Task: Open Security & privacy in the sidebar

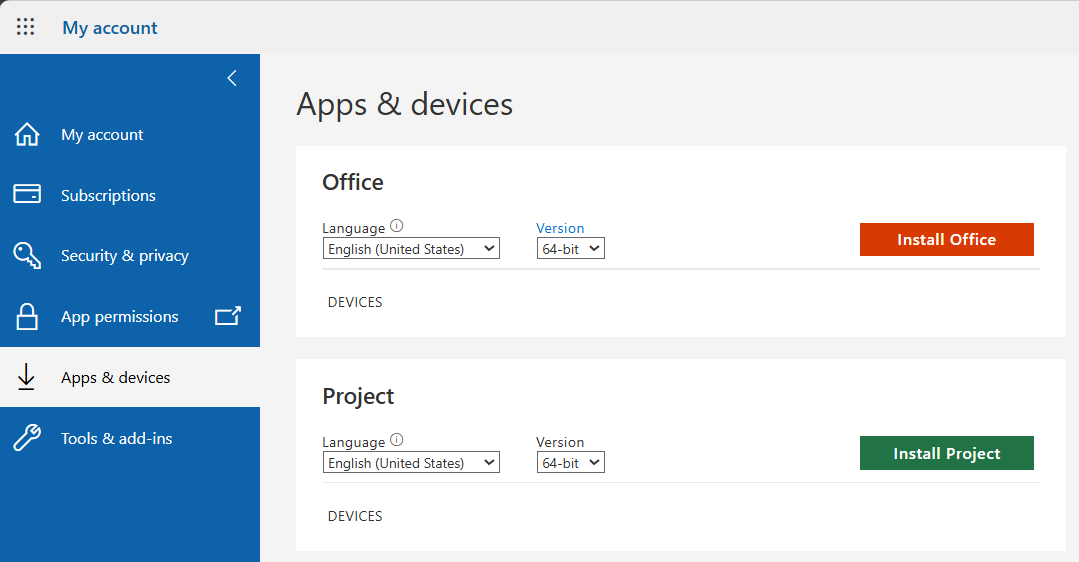Action: [130, 255]
